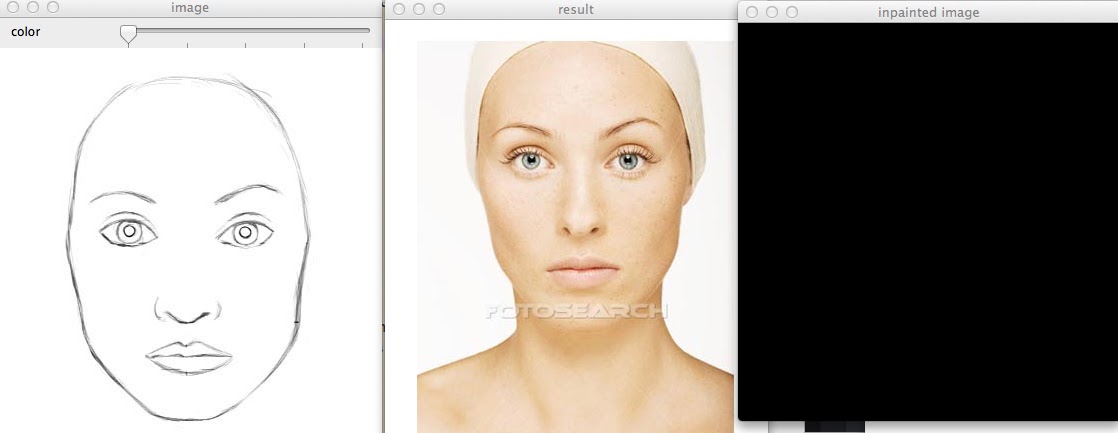The height and width of the screenshot is (433, 1118).
Task: Close the "image" window
Action: tap(13, 7)
